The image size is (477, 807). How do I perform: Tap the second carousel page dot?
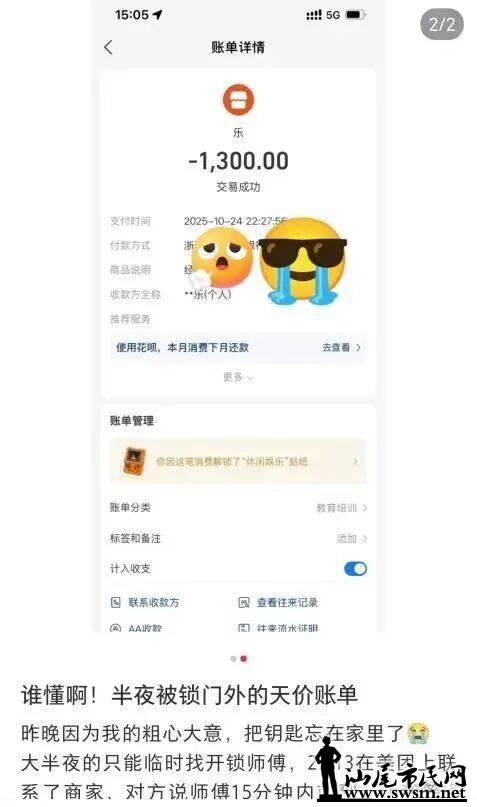coord(244,659)
